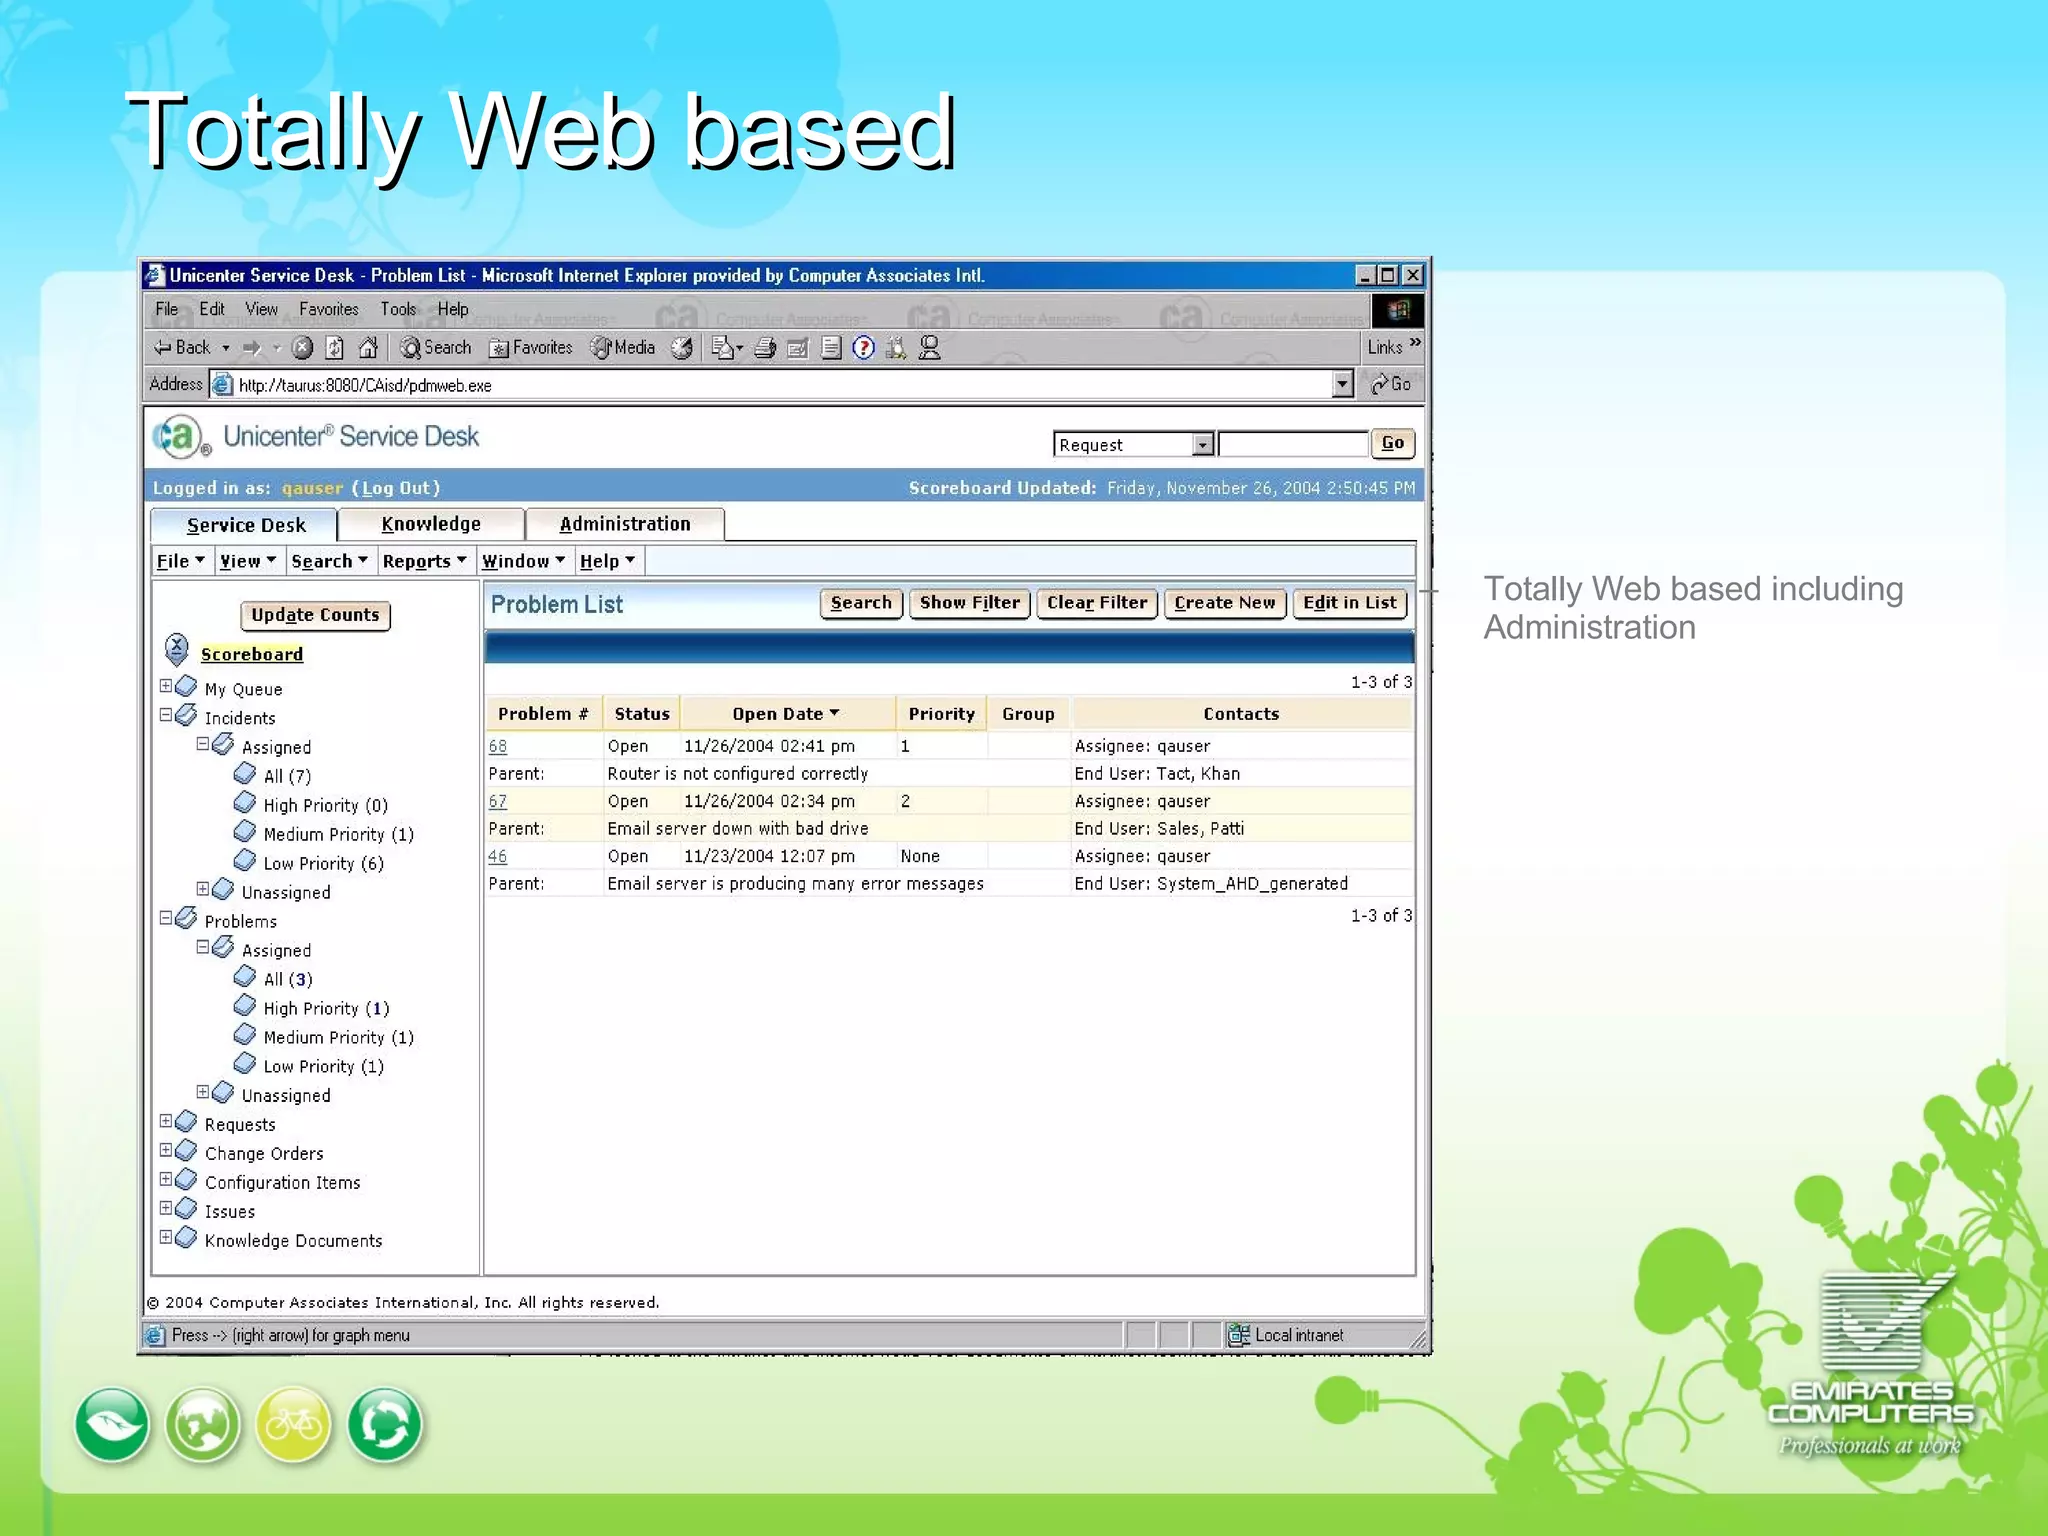Screen dimensions: 2048x1536
Task: Open the Service Desk Help menu
Action: point(608,561)
